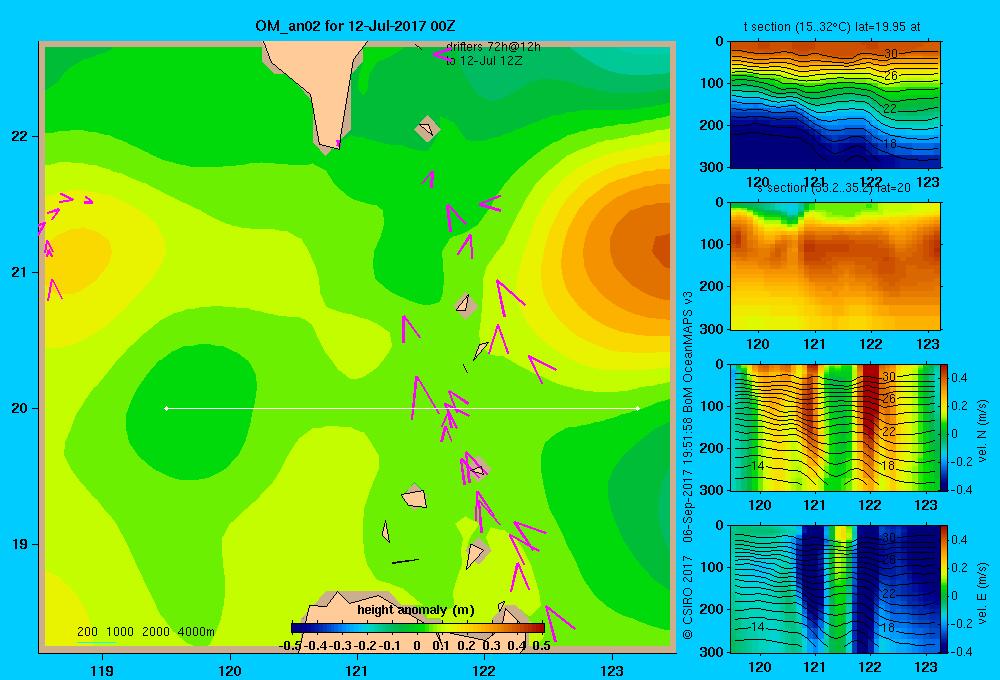
Task: Click the 'to 12-Jul 12Z' legend line
Action: click(x=484, y=61)
